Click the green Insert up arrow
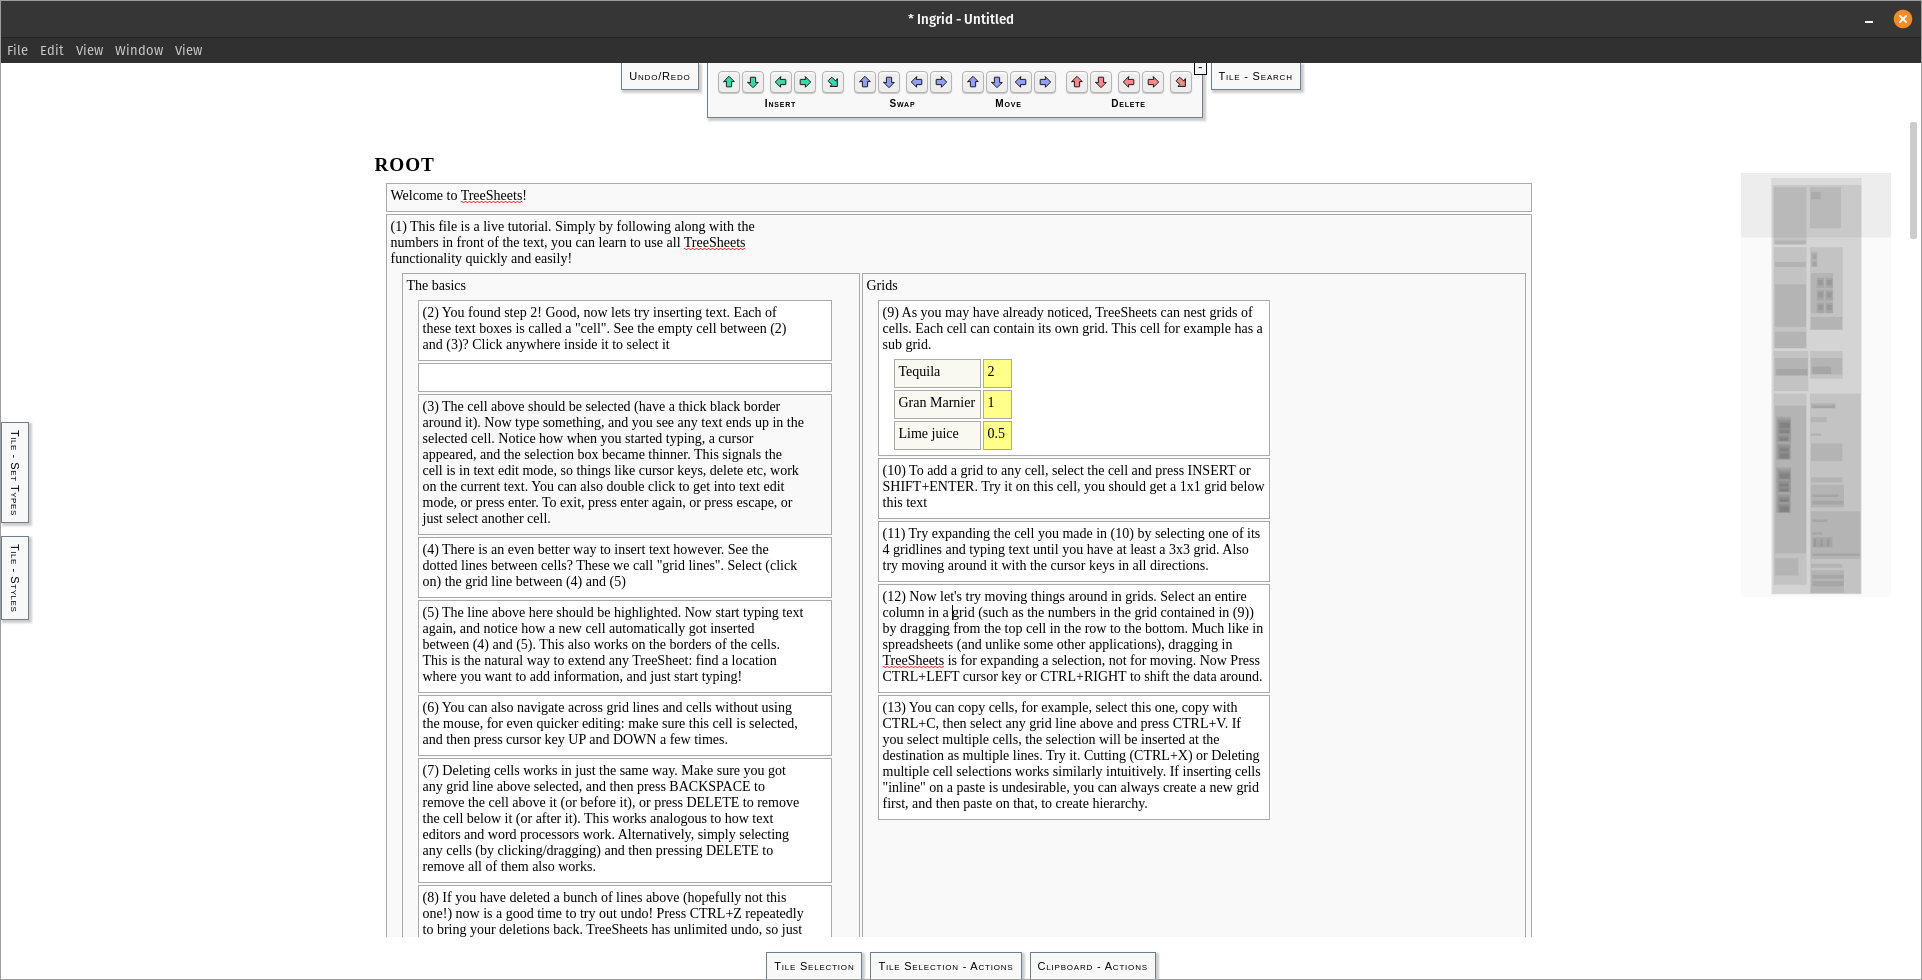1922x980 pixels. 729,82
